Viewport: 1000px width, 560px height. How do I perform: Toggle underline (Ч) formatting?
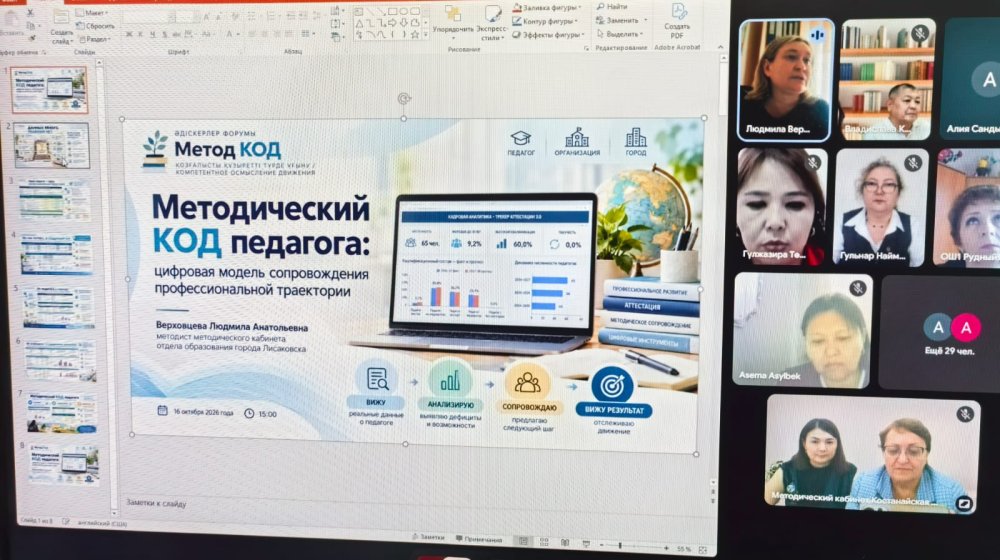[x=153, y=34]
